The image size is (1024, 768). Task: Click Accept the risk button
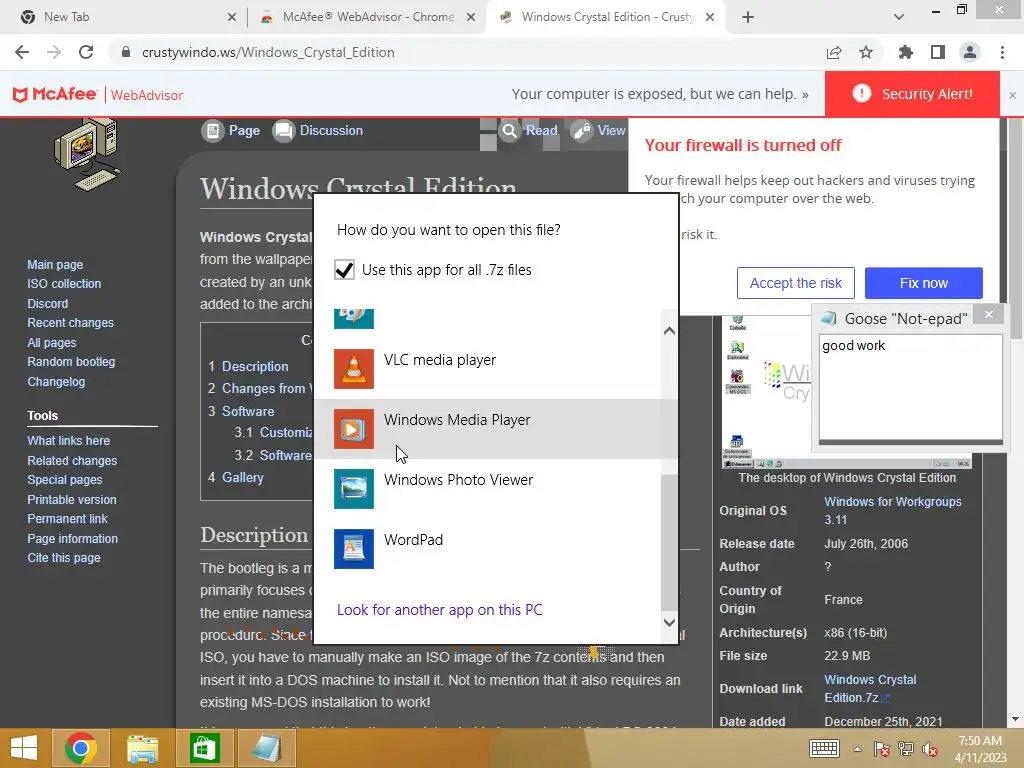click(795, 283)
